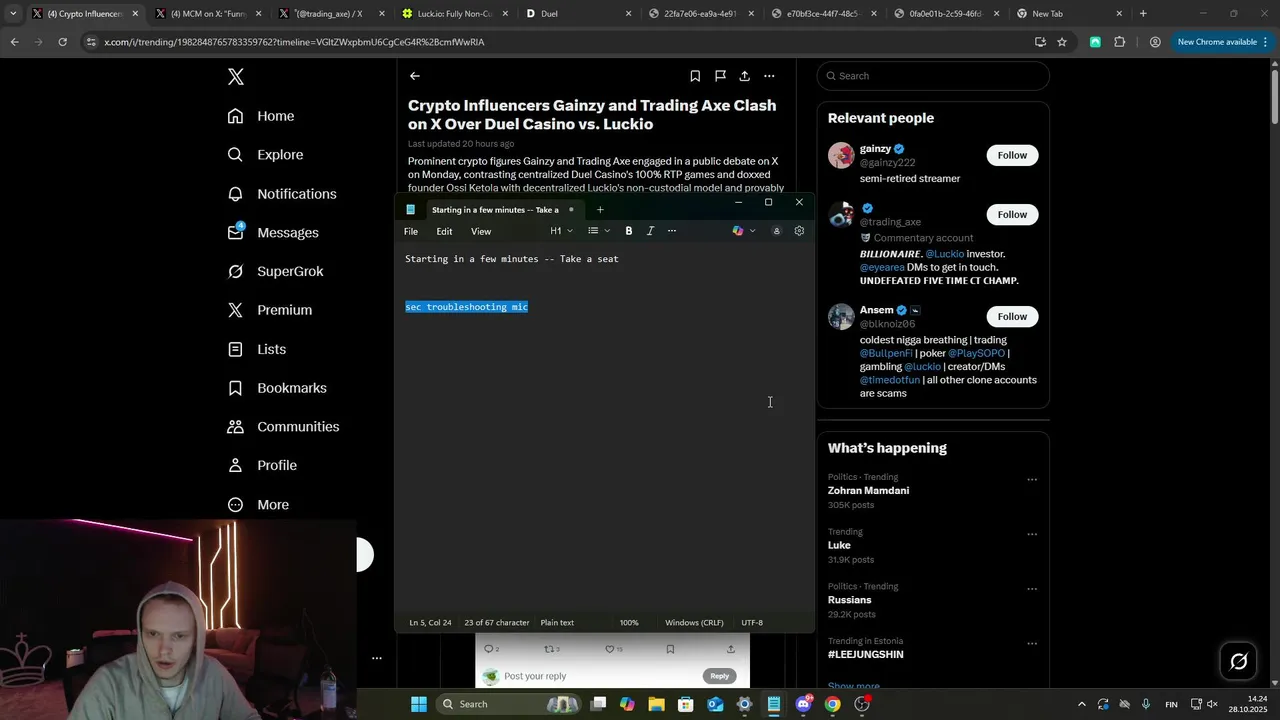Image resolution: width=1280 pixels, height=720 pixels.
Task: Open Chrome extensions puzzle icon
Action: pos(1119,42)
